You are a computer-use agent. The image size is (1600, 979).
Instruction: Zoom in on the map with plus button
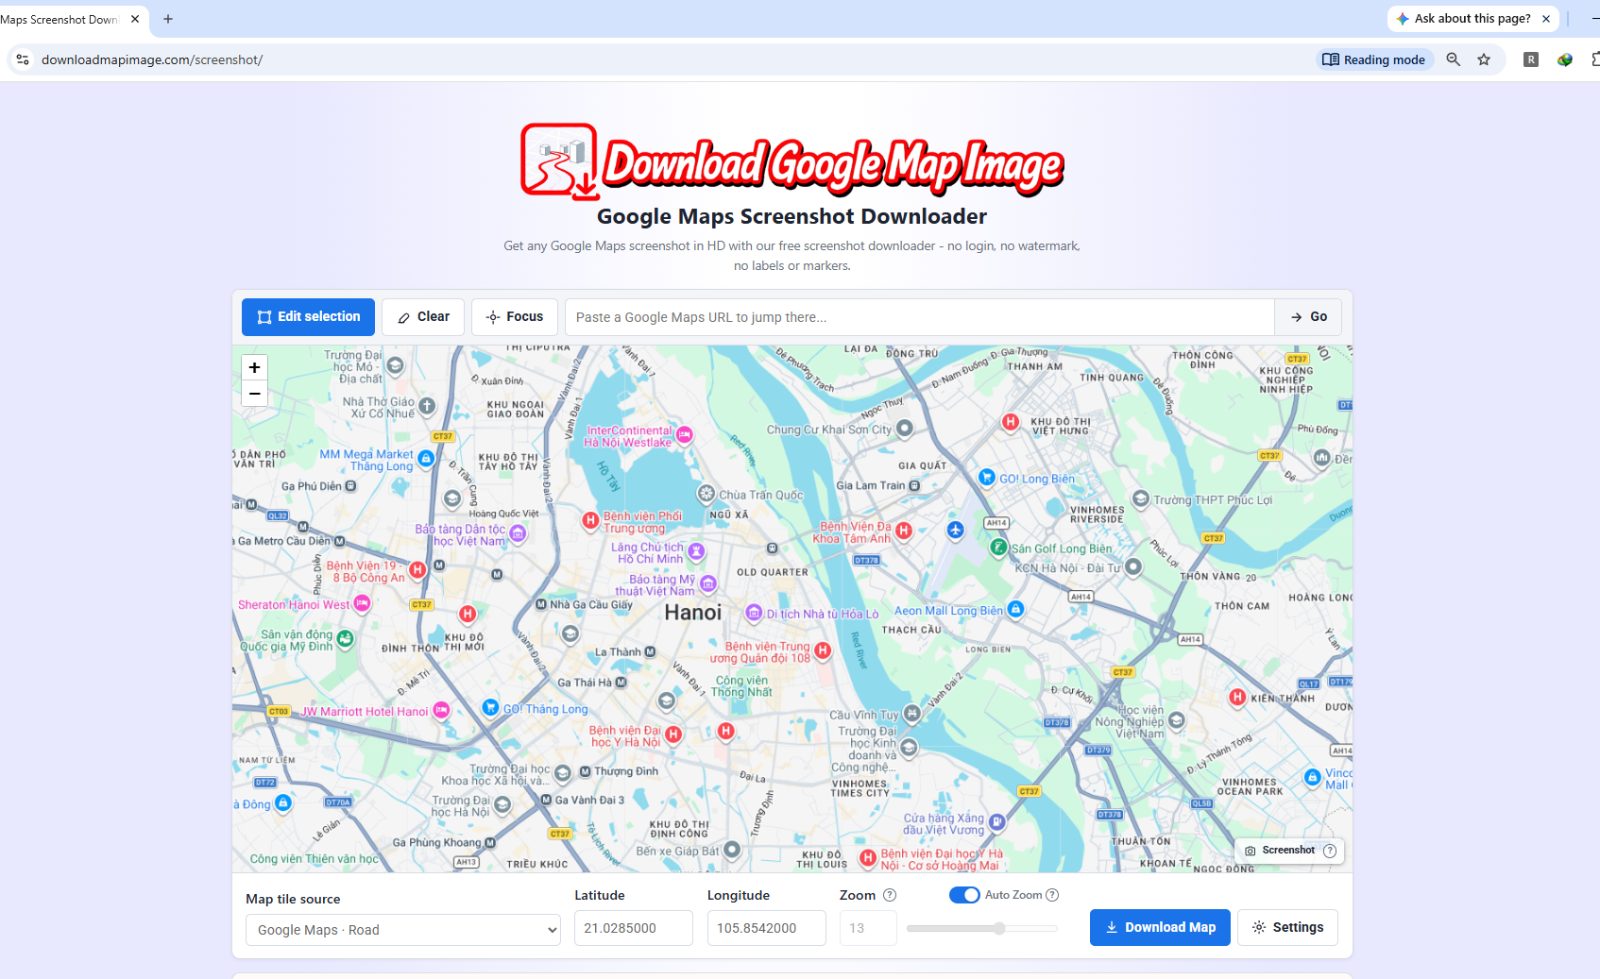[x=254, y=368]
